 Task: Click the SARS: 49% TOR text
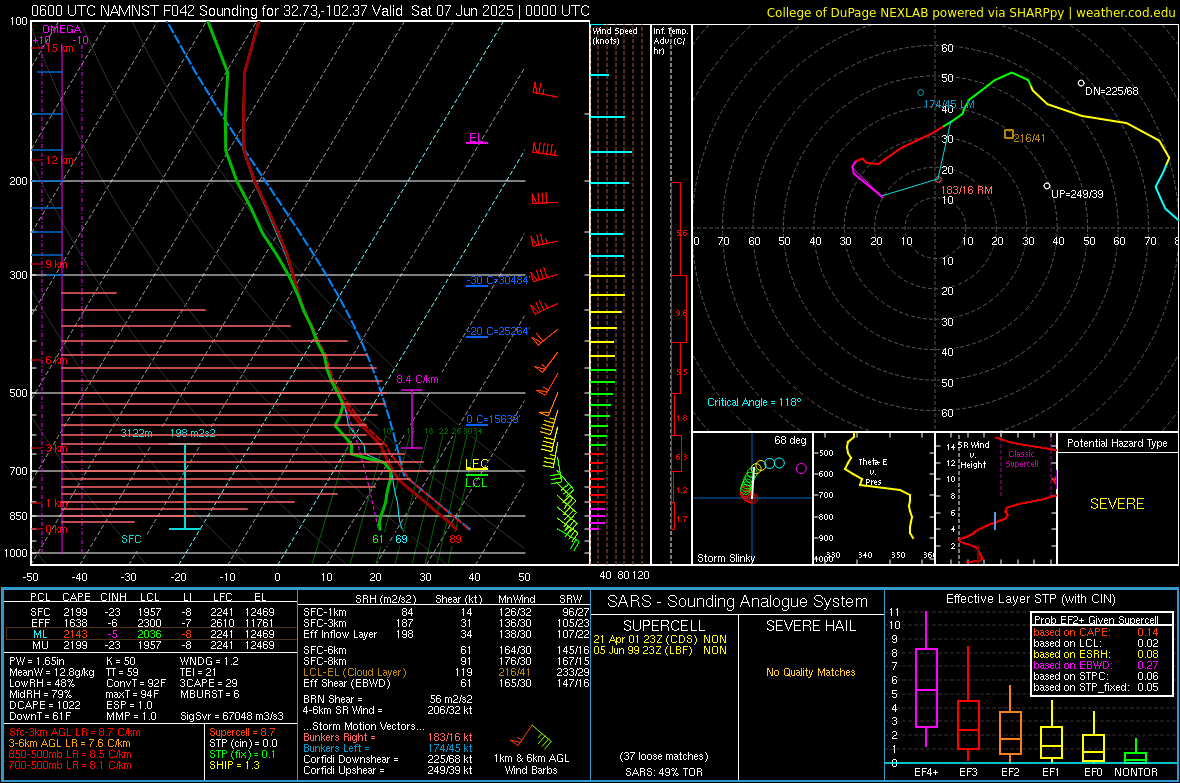point(664,772)
